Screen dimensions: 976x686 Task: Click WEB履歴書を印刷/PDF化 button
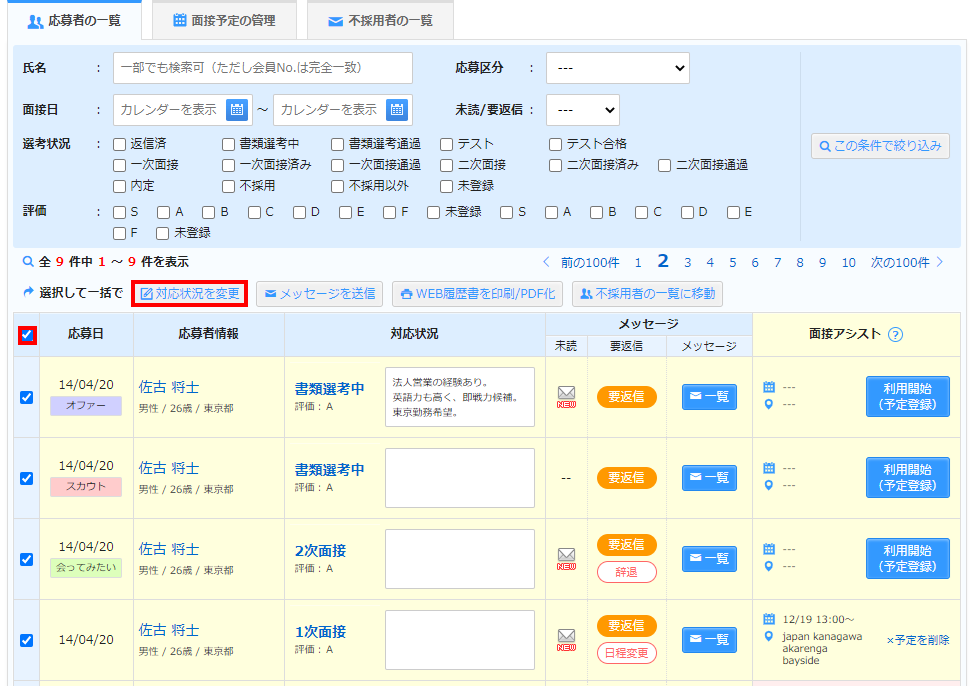[477, 294]
